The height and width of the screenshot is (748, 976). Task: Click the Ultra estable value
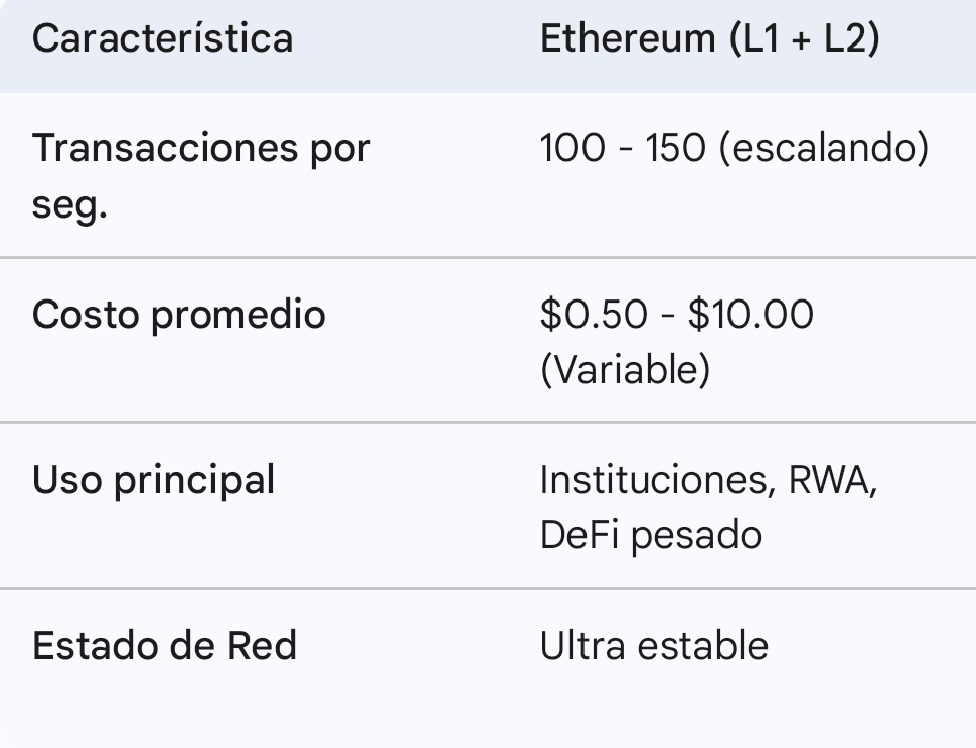[654, 646]
